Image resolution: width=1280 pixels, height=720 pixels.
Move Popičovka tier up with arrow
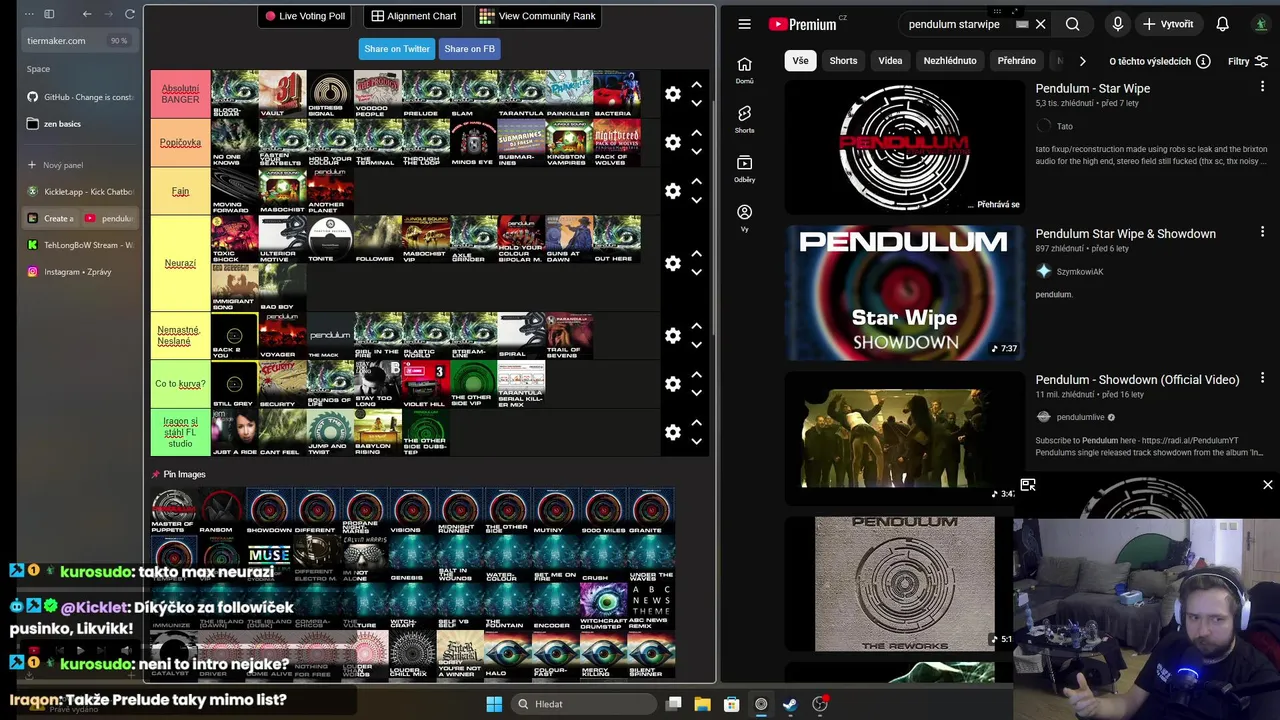coord(697,133)
